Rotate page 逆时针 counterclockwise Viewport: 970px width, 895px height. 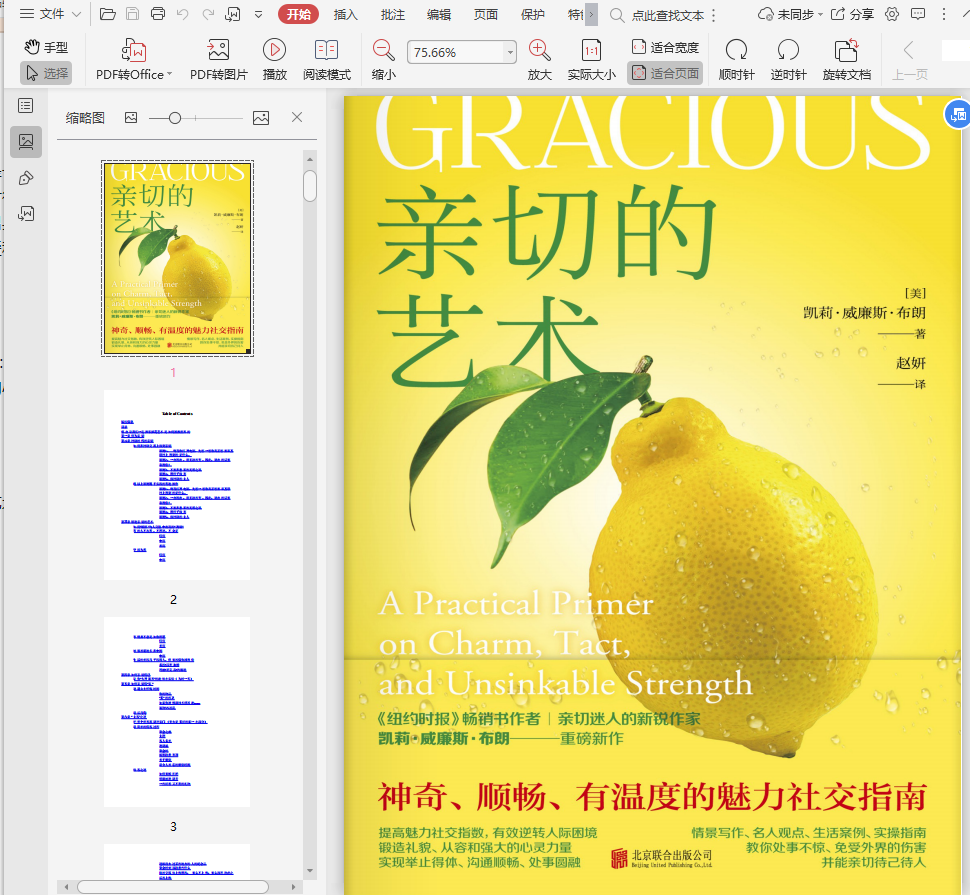coord(788,59)
